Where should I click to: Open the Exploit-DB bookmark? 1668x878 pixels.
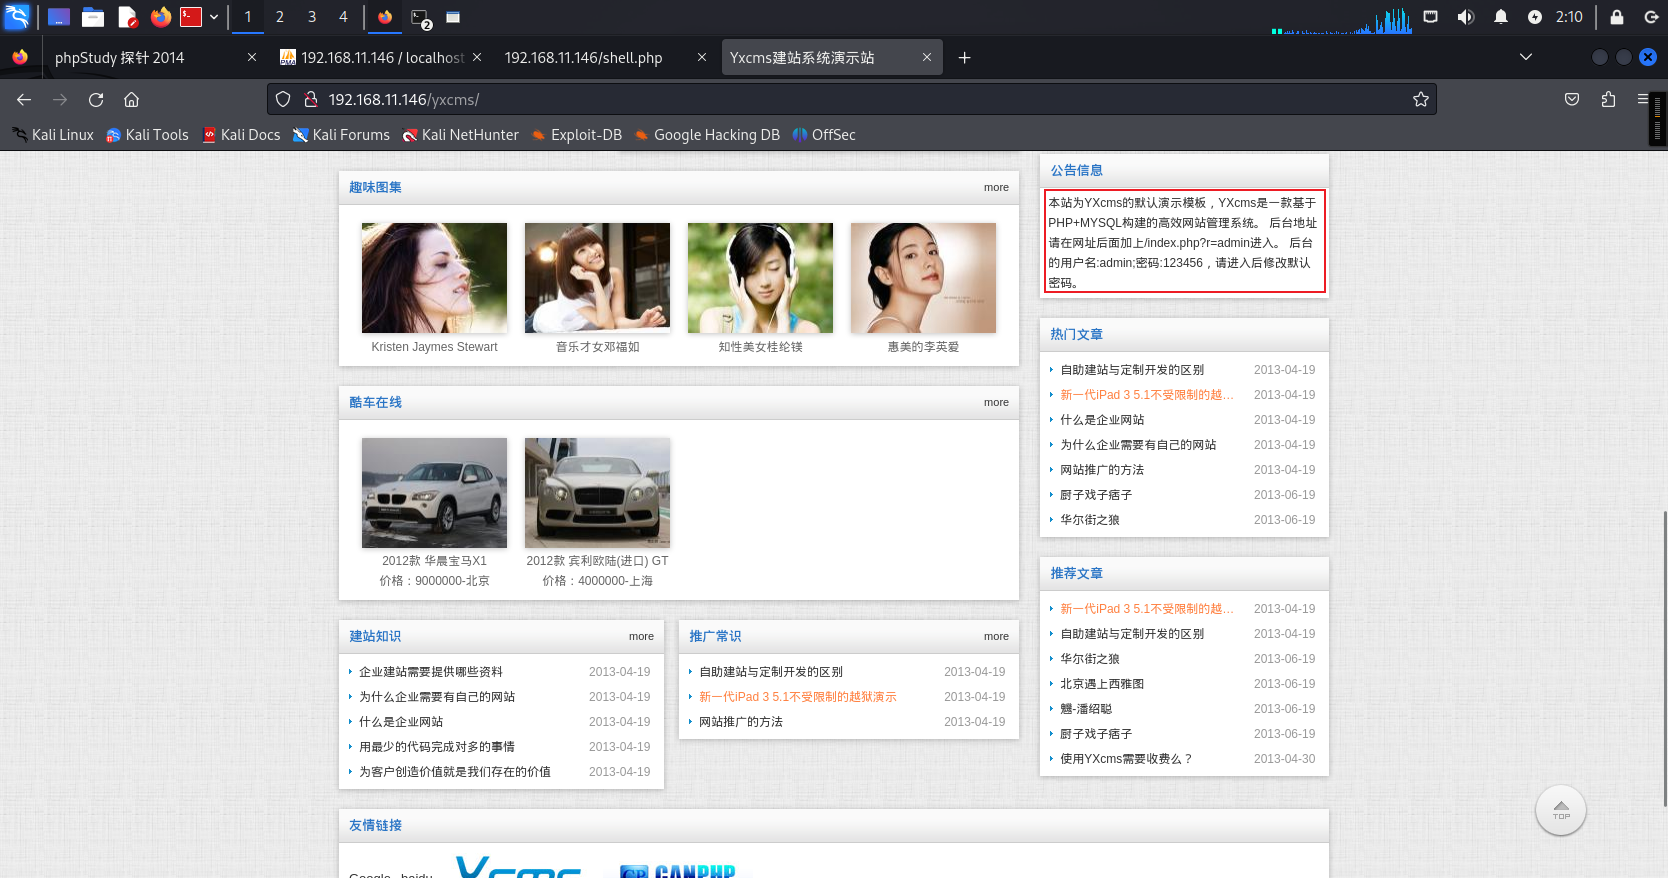[576, 135]
